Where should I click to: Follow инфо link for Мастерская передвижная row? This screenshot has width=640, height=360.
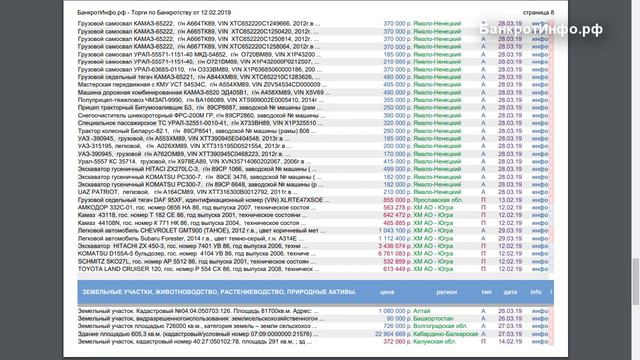point(540,85)
